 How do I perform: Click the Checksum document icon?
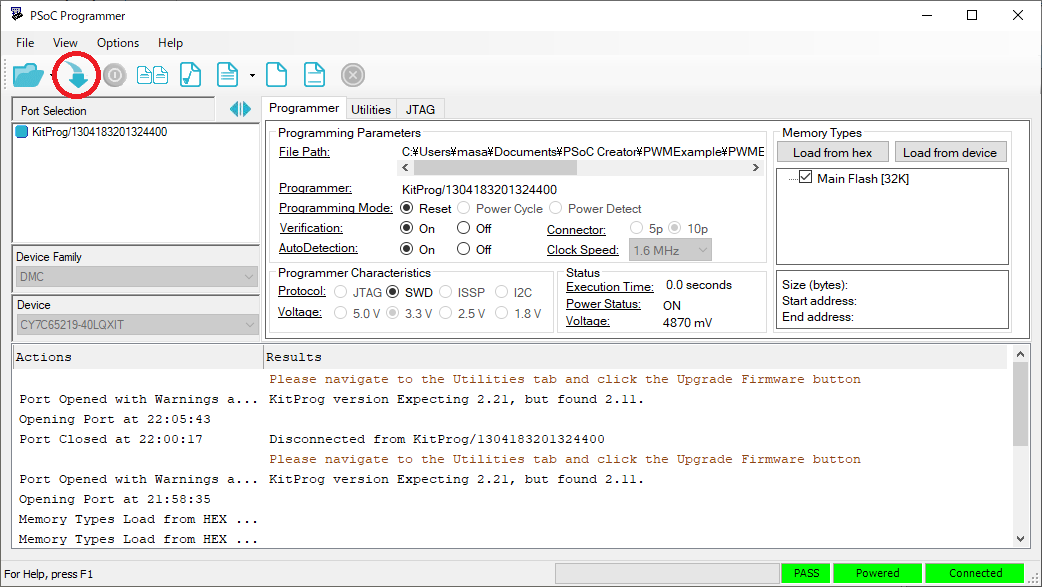191,74
